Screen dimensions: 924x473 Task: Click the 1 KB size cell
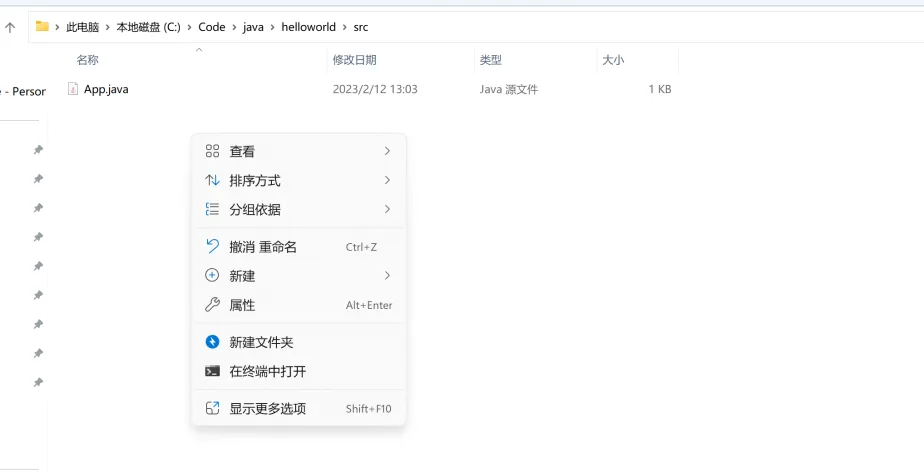click(660, 90)
